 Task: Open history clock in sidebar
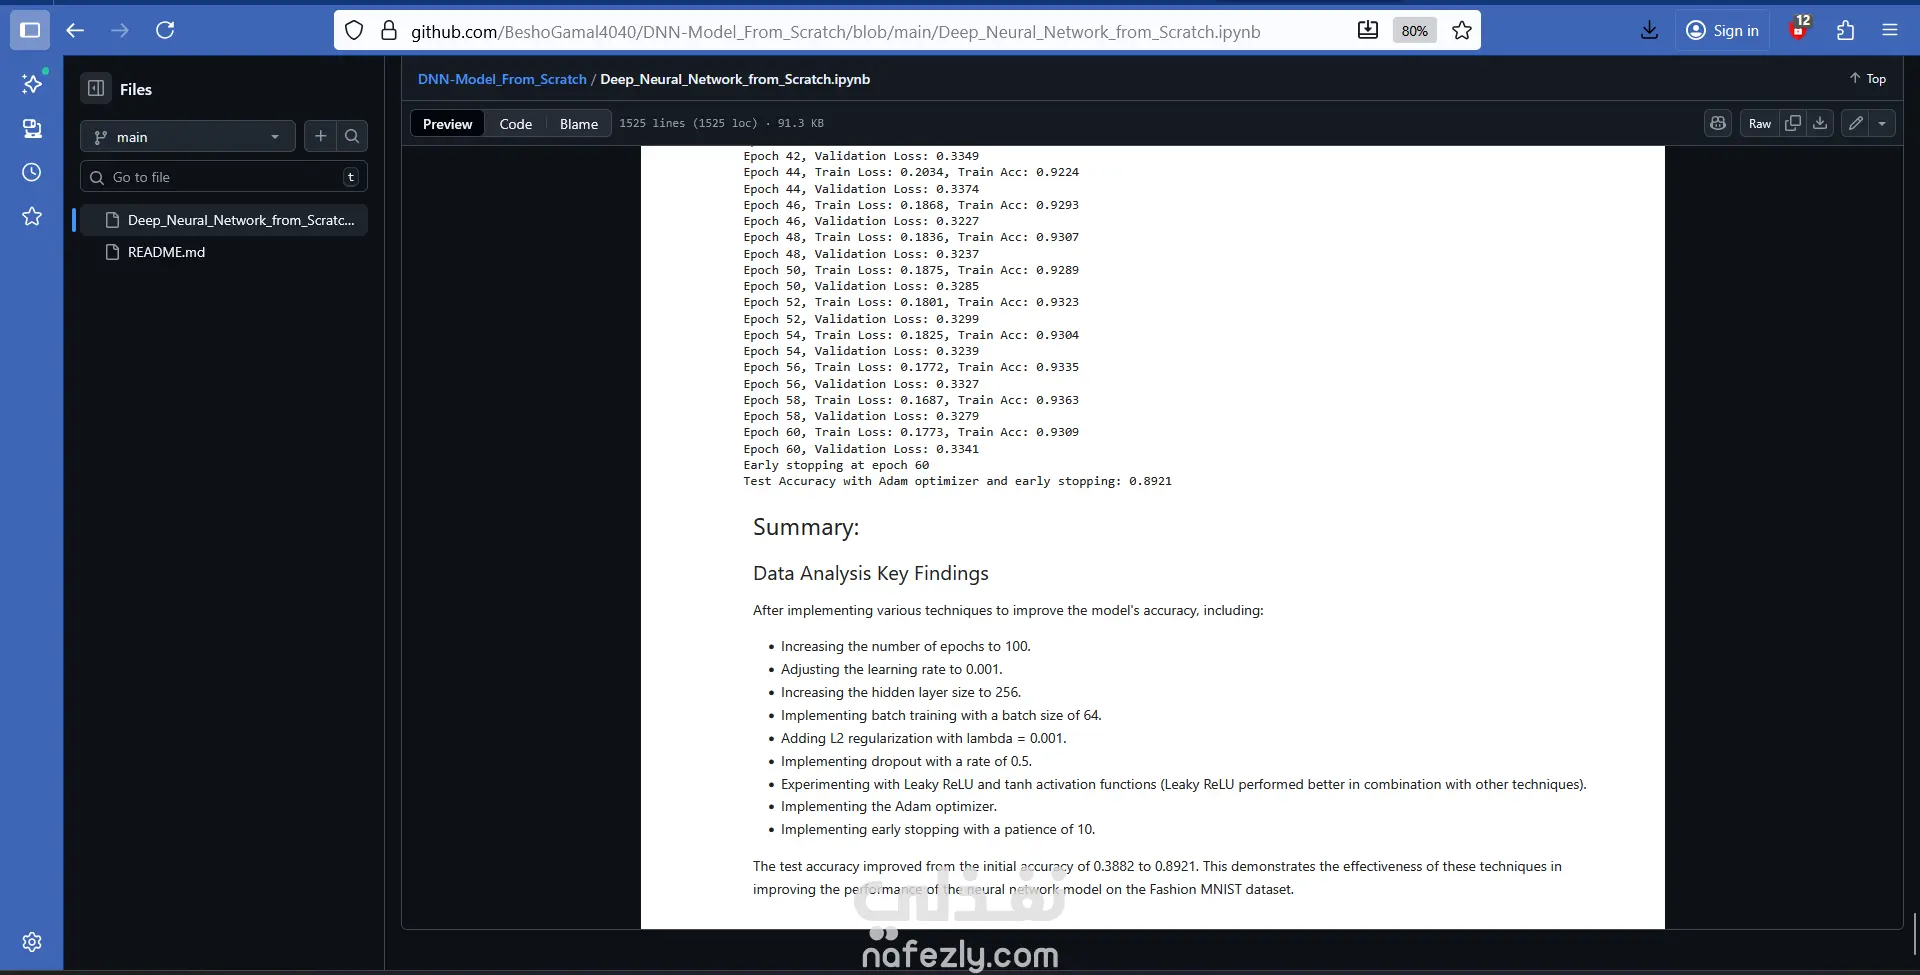(x=32, y=173)
